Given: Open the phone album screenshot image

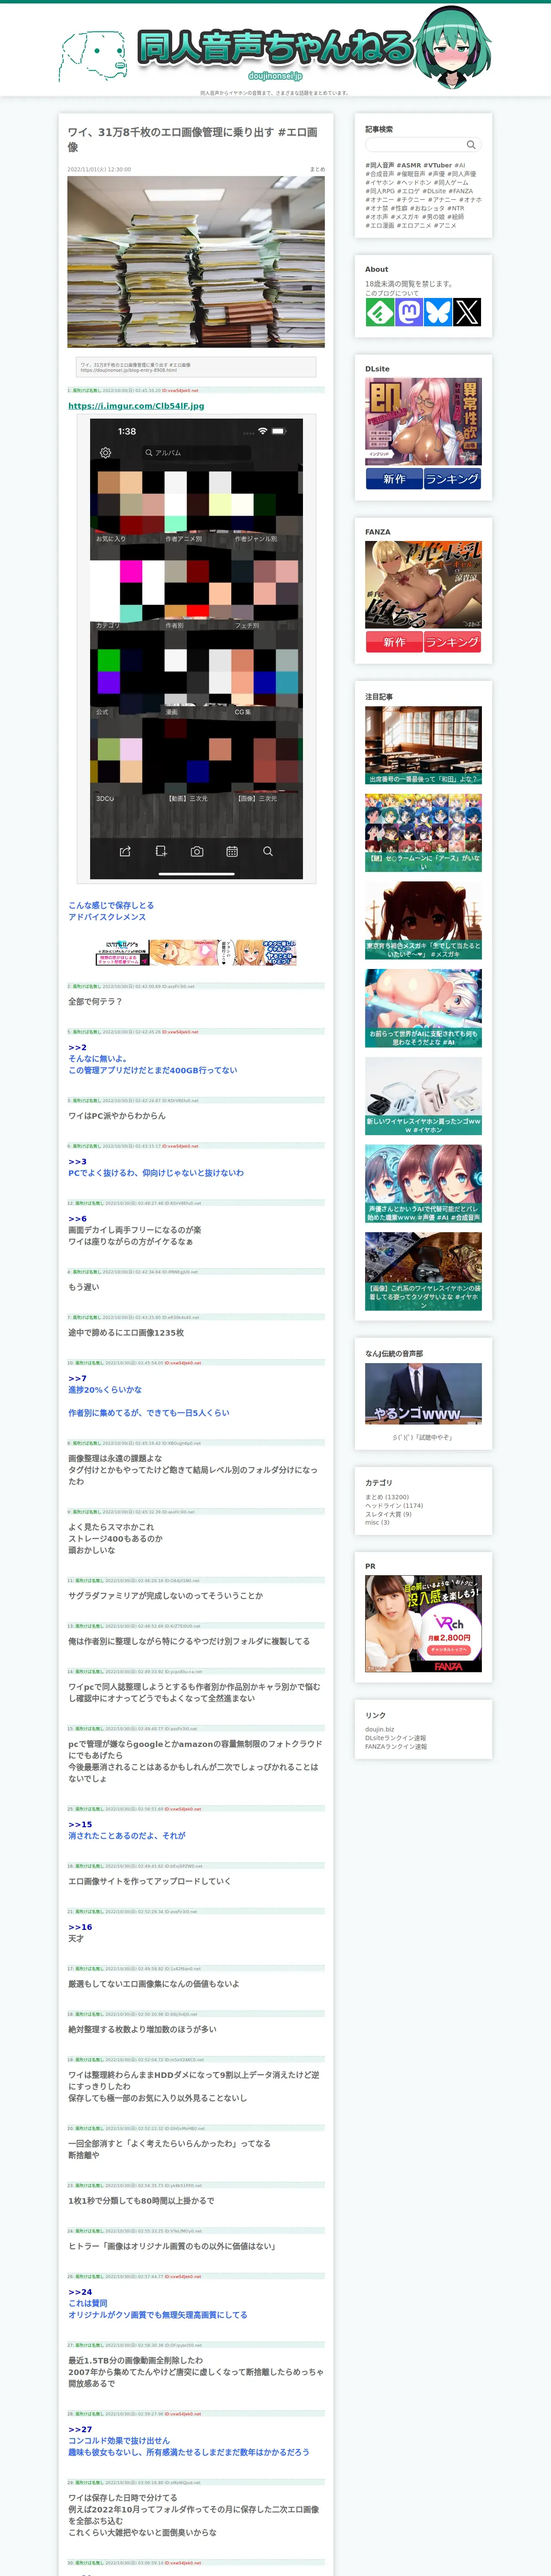Looking at the screenshot, I should coord(196,650).
